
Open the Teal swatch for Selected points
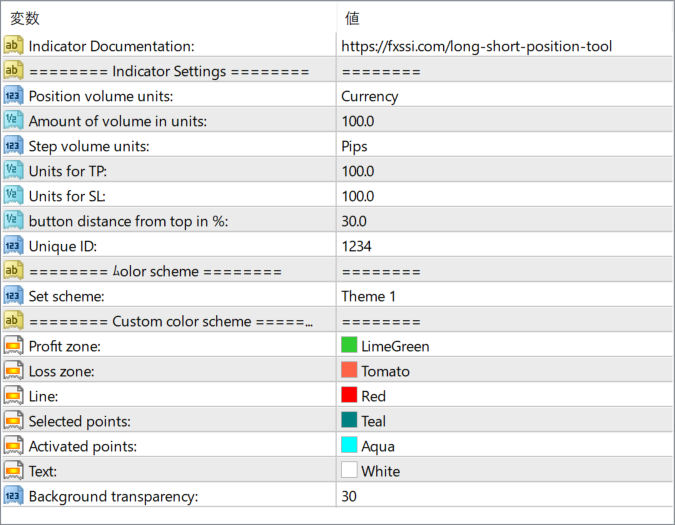349,420
